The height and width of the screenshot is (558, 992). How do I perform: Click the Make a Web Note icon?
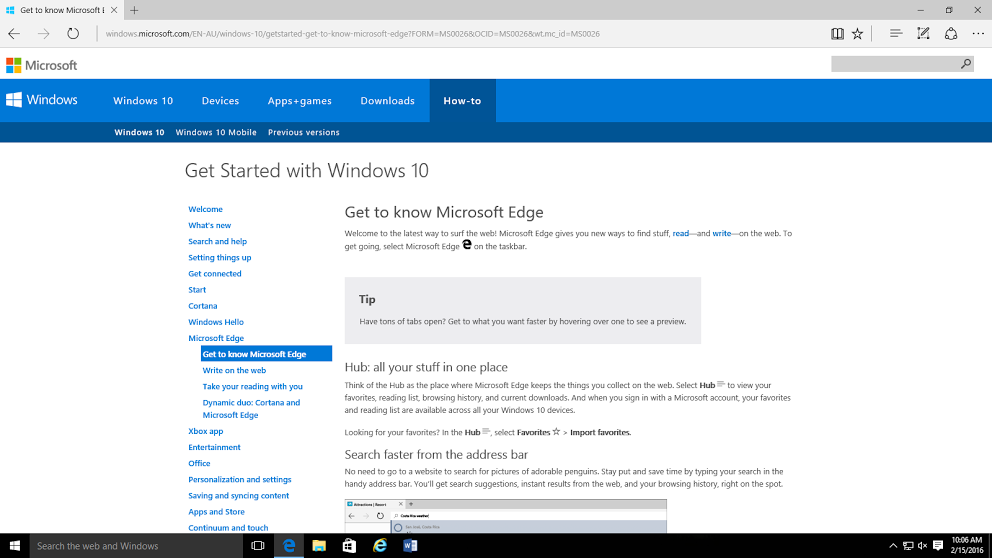pos(923,33)
